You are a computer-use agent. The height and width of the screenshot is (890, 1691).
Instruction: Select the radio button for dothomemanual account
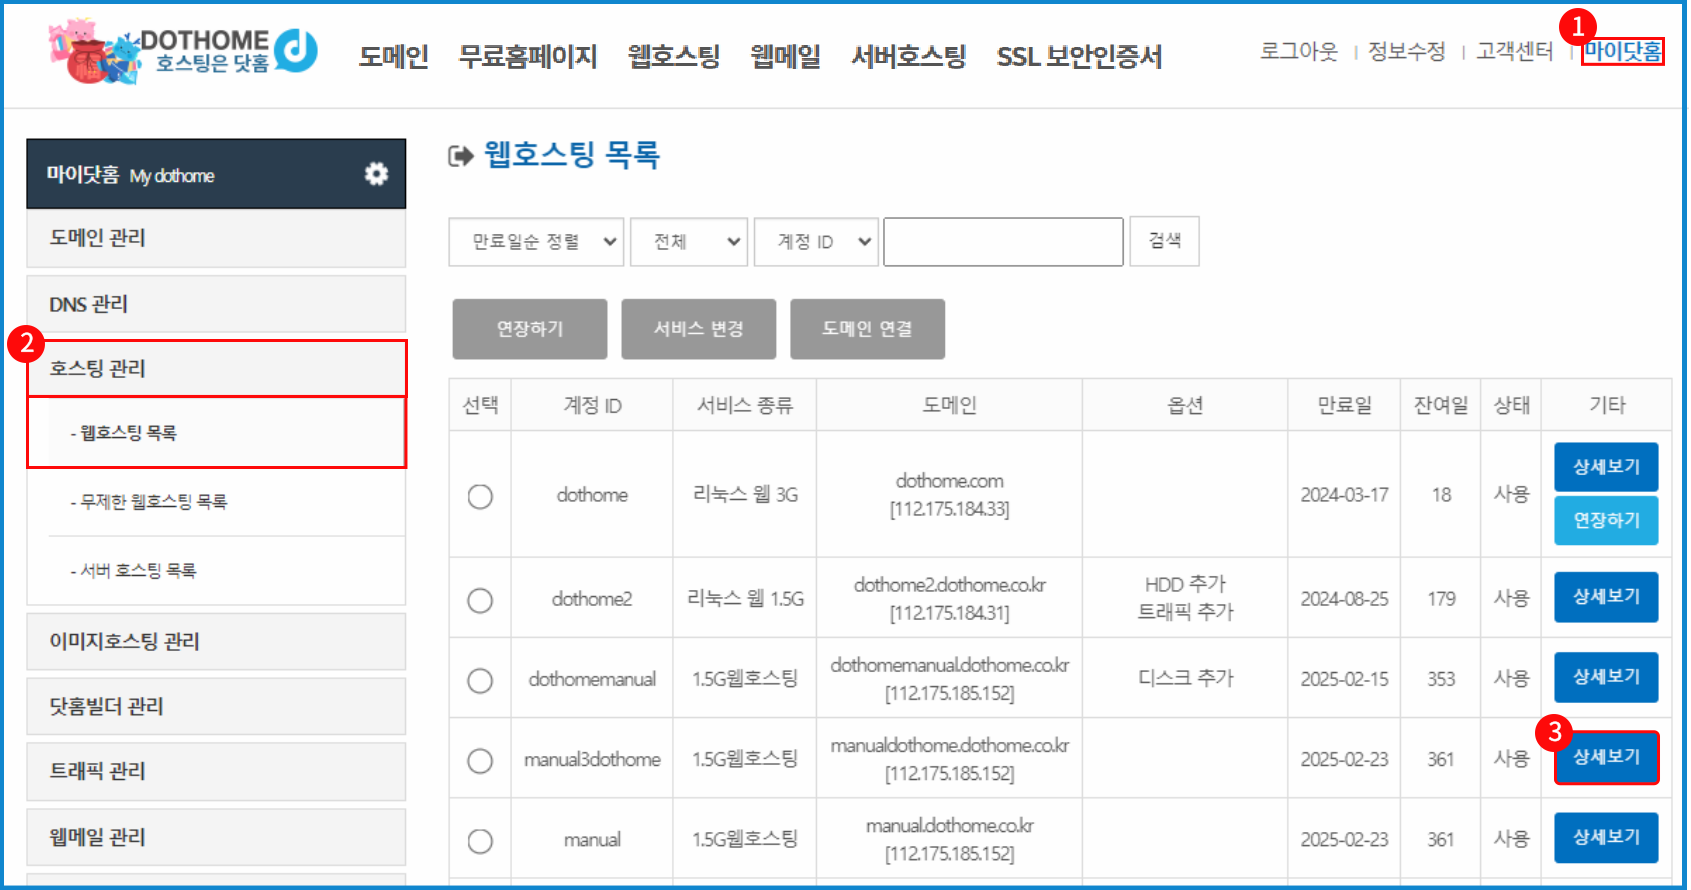(480, 681)
